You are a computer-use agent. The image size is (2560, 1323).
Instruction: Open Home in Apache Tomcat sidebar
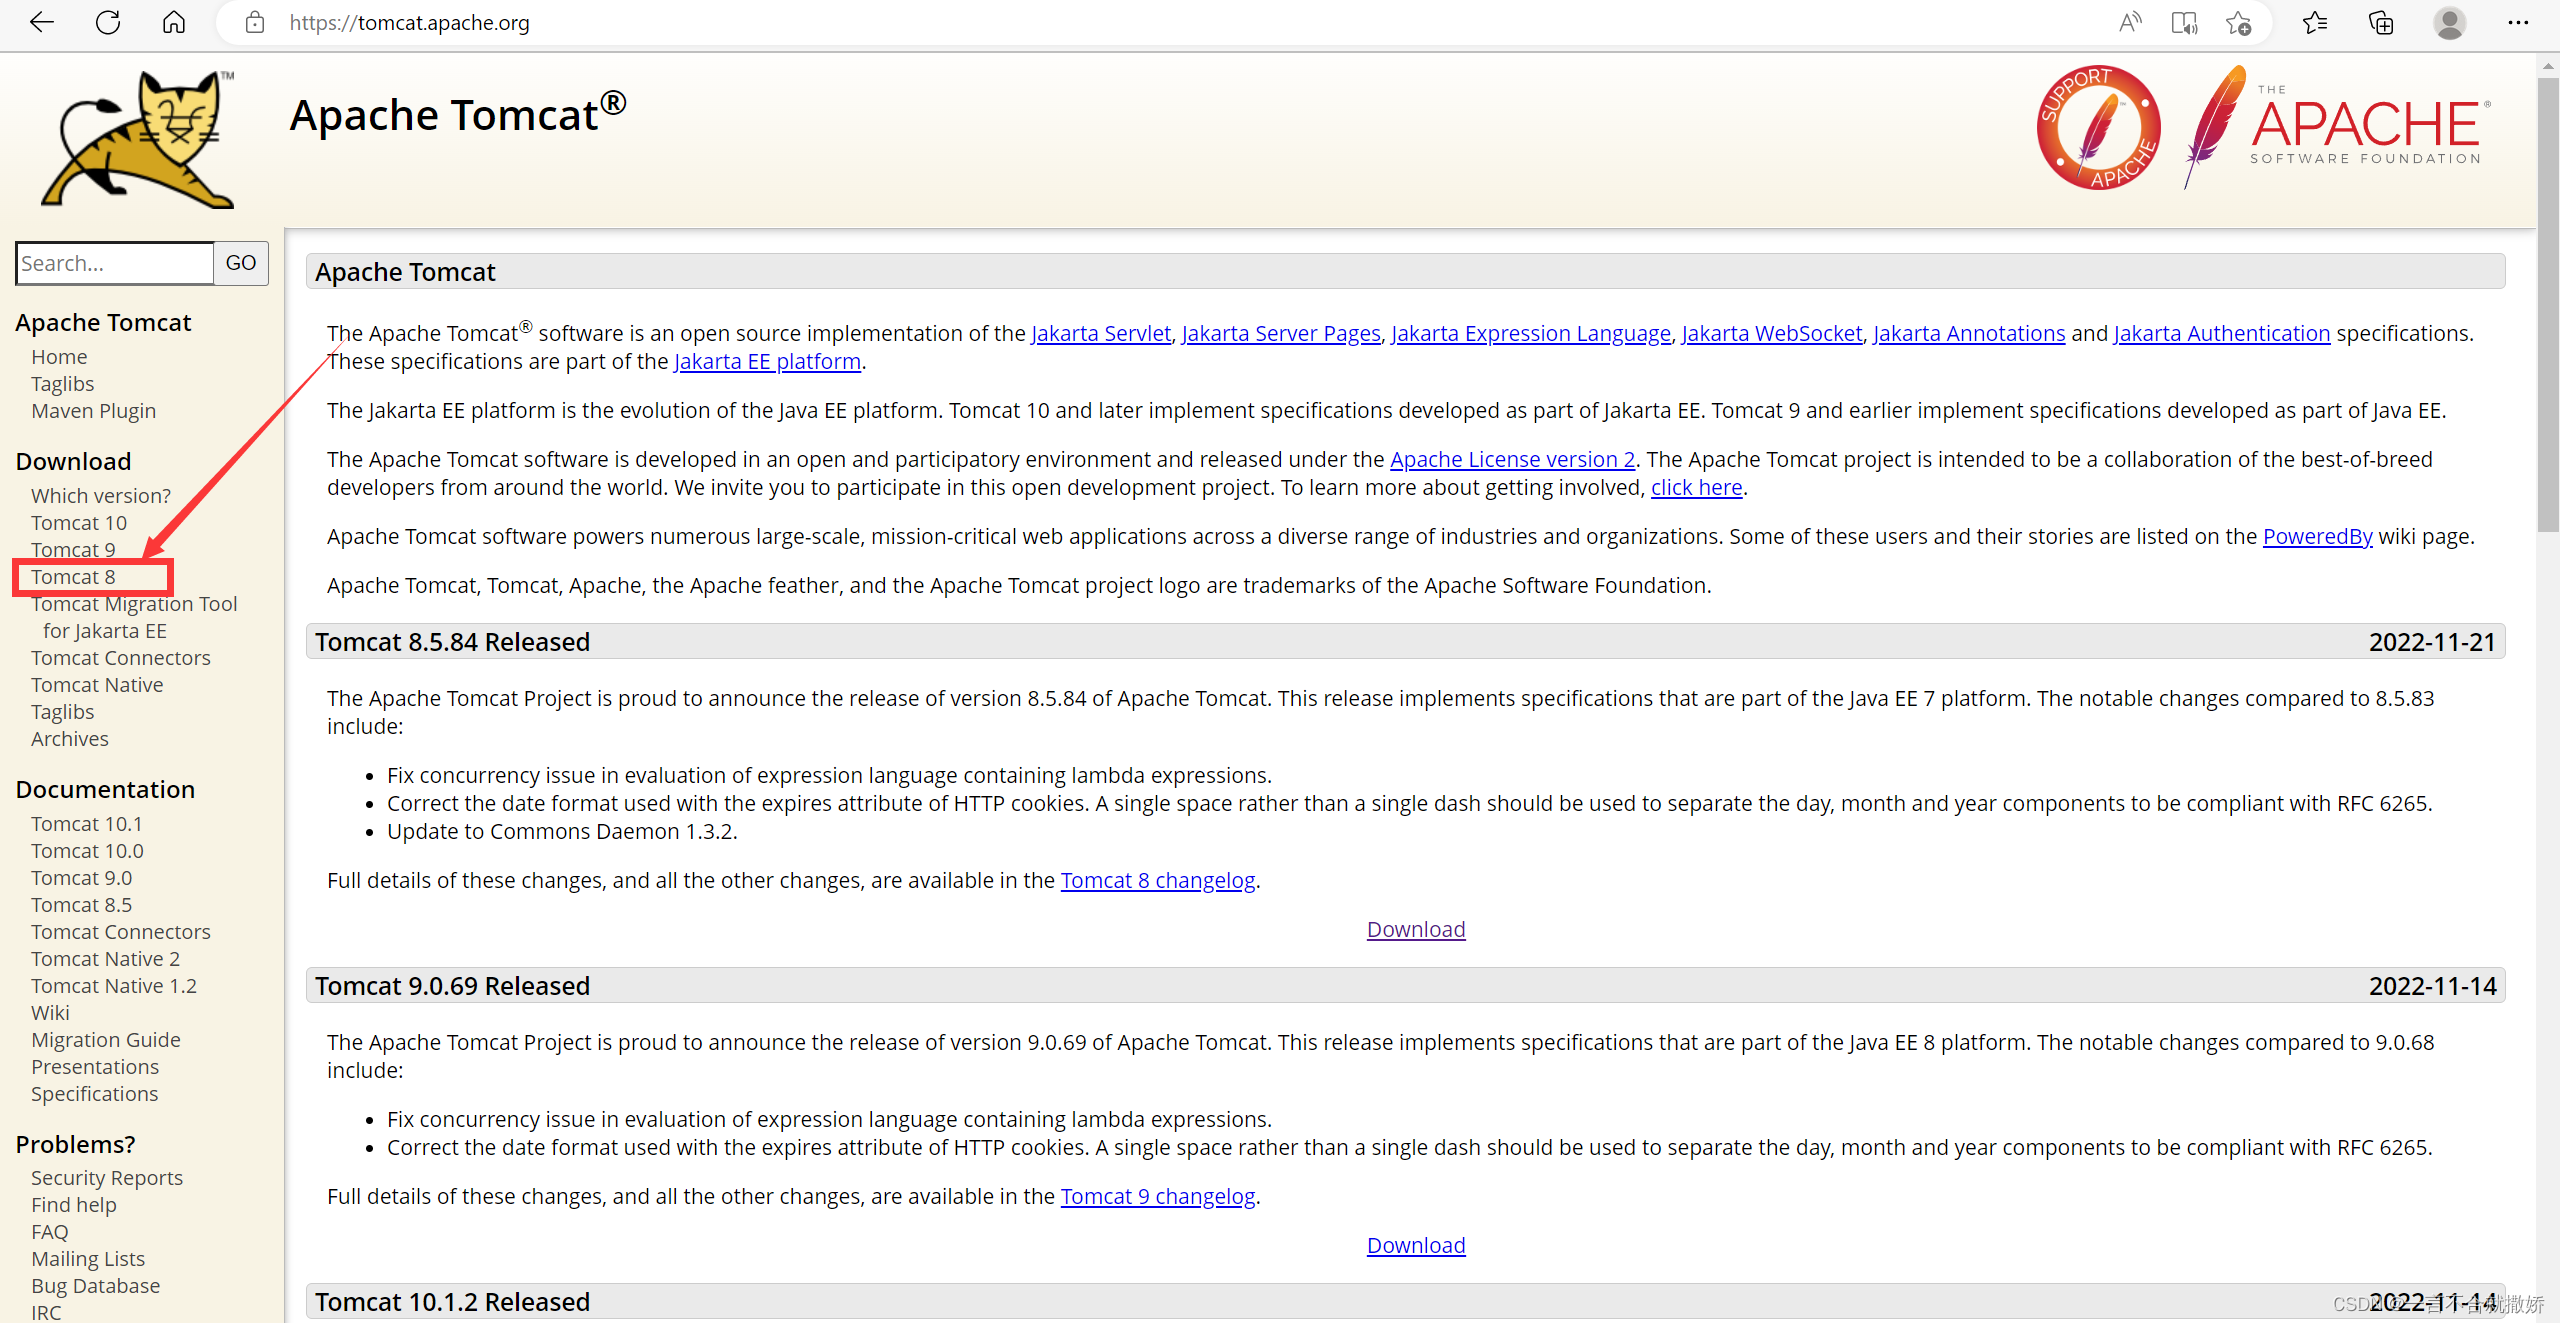click(x=59, y=357)
